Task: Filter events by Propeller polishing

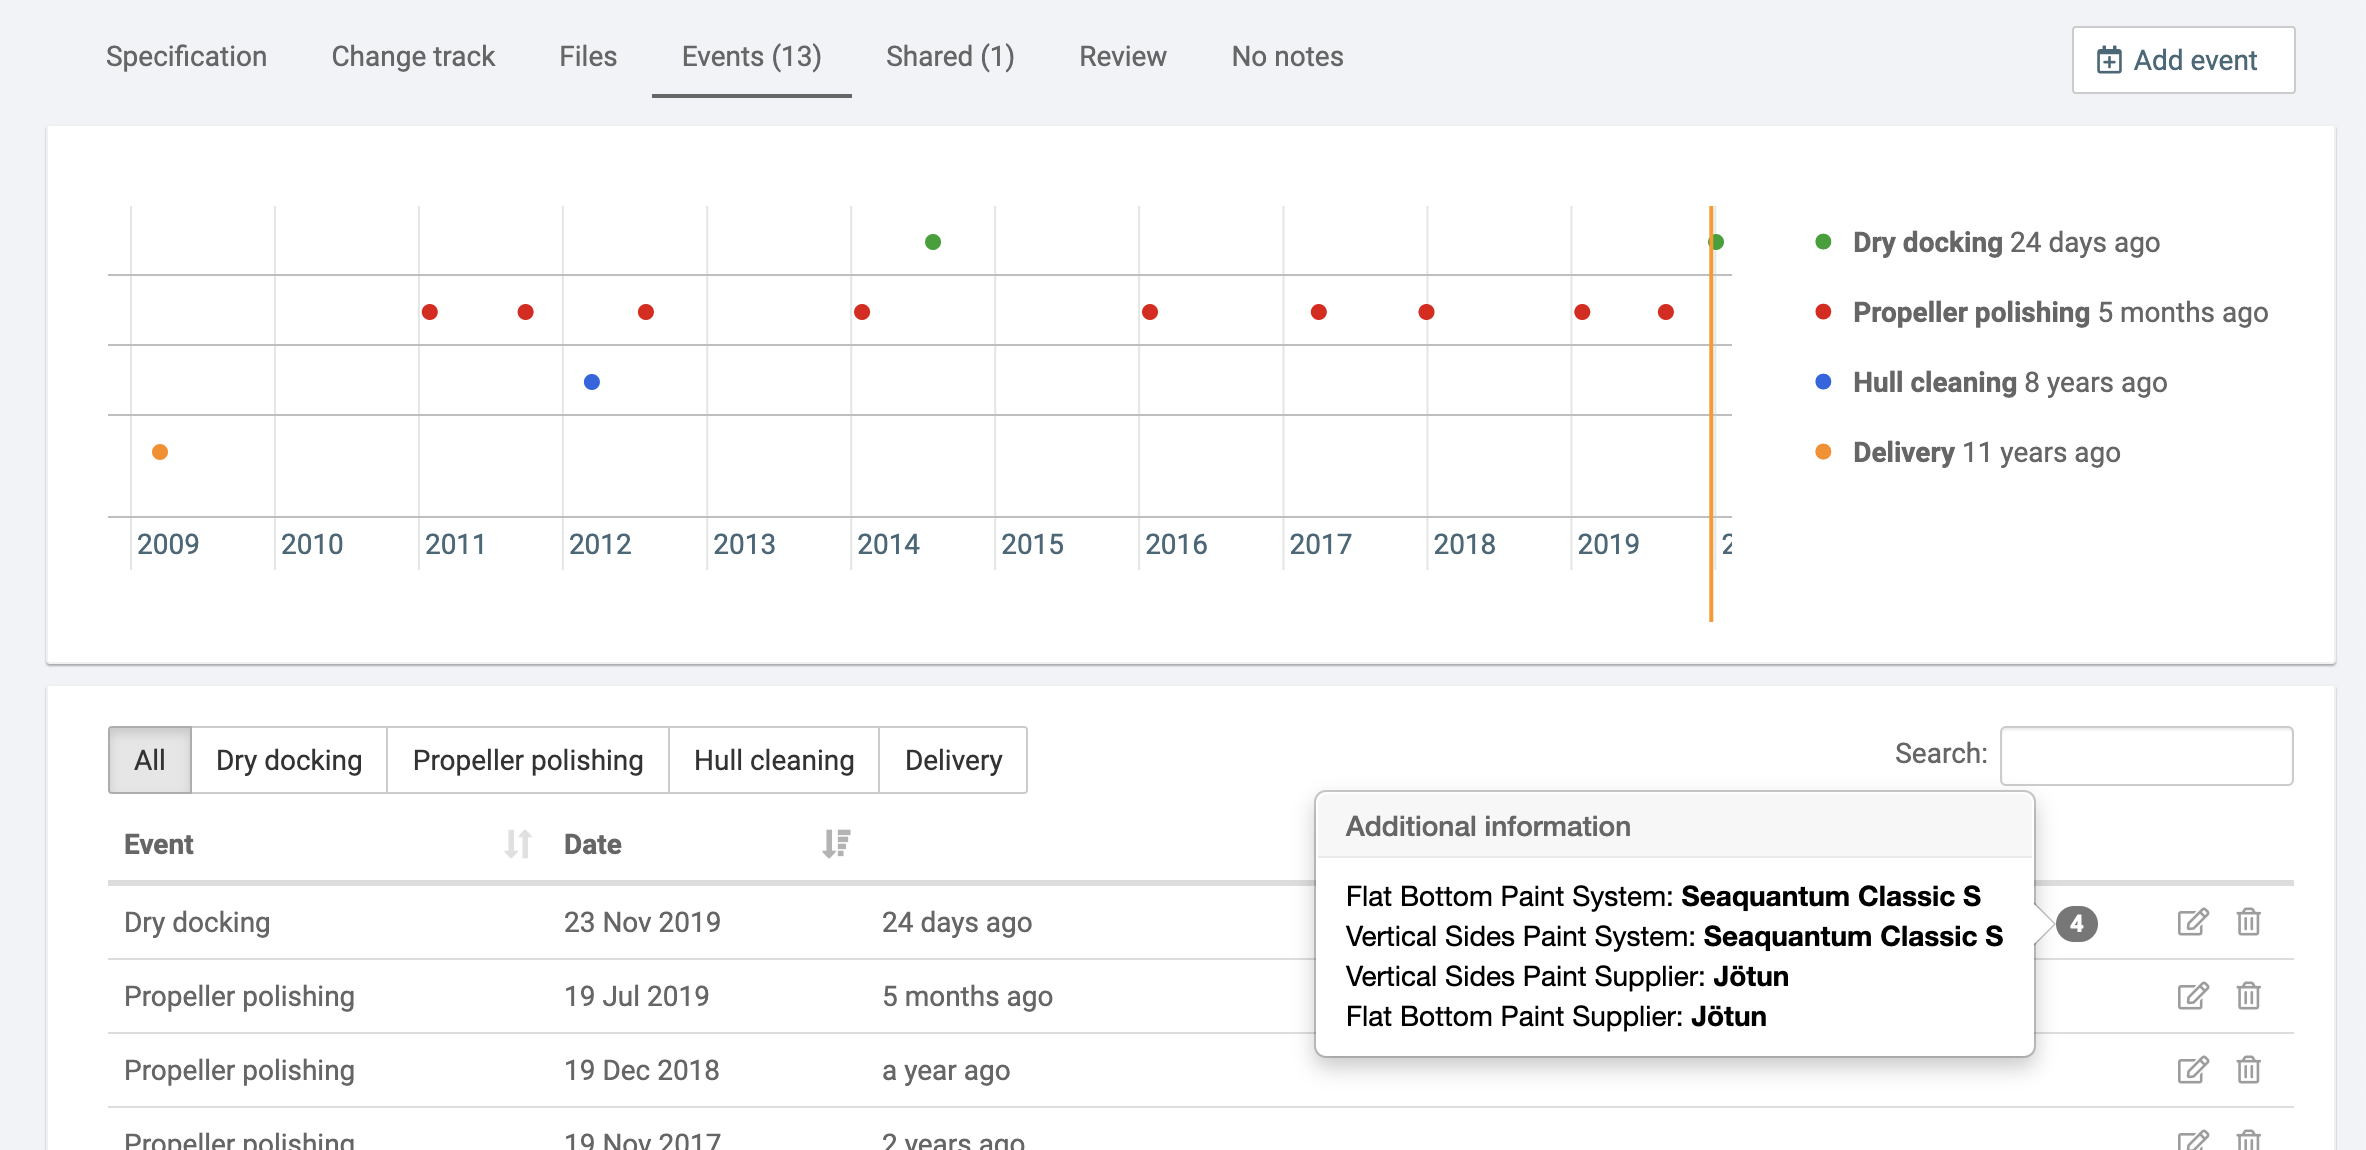Action: (x=527, y=760)
